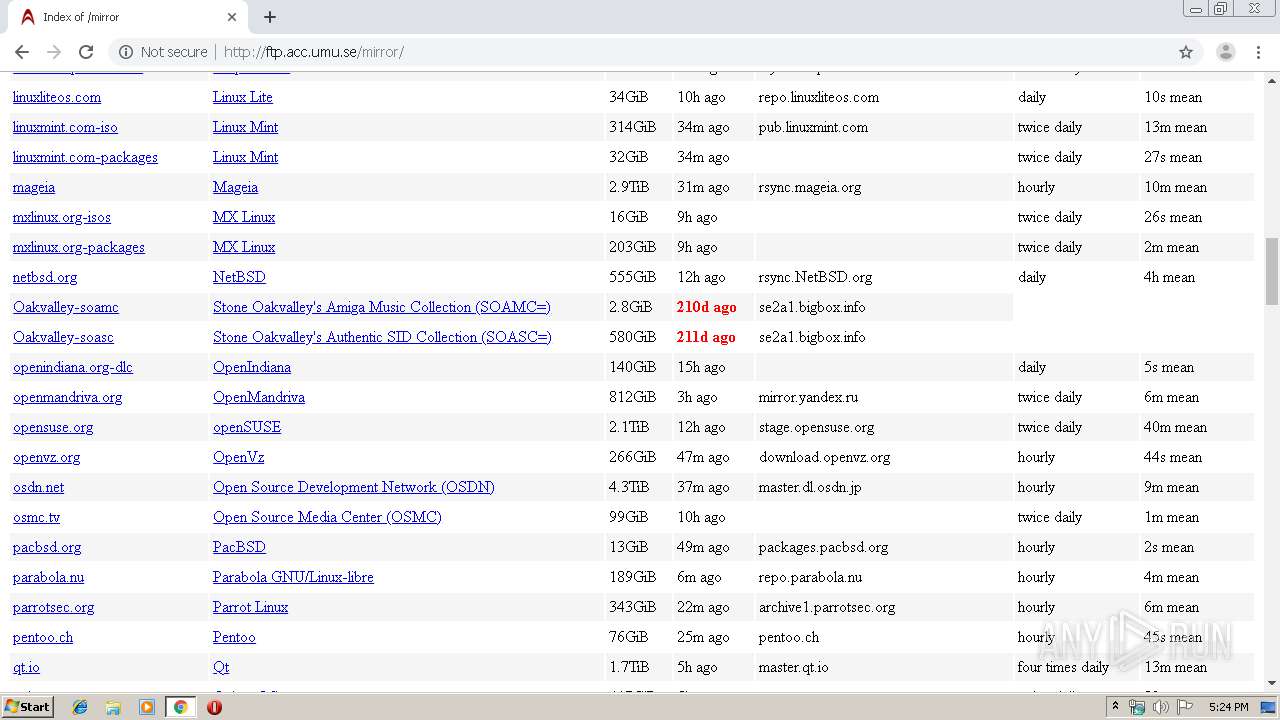
Task: Open the Oakvalley-soamc directory
Action: coord(66,307)
